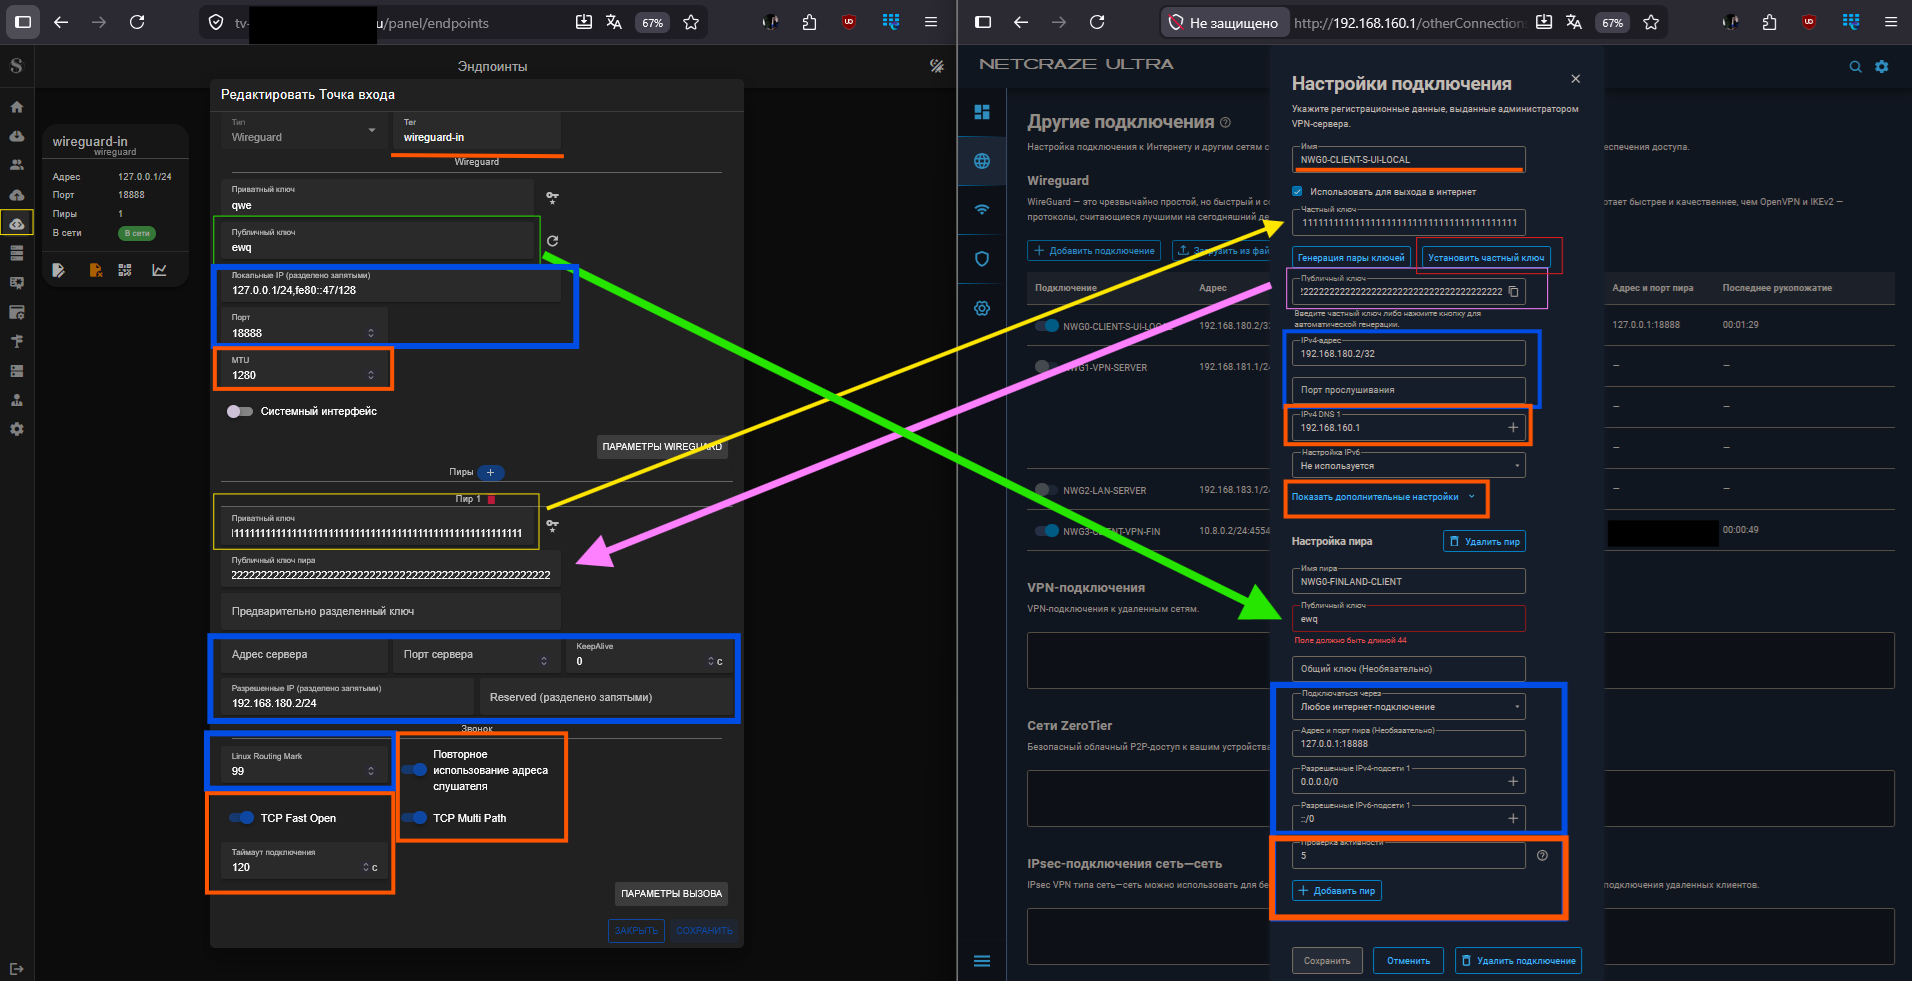Screen dimensions: 1912x981
Task: Open the Подключаться через dropdown
Action: click(x=1408, y=707)
